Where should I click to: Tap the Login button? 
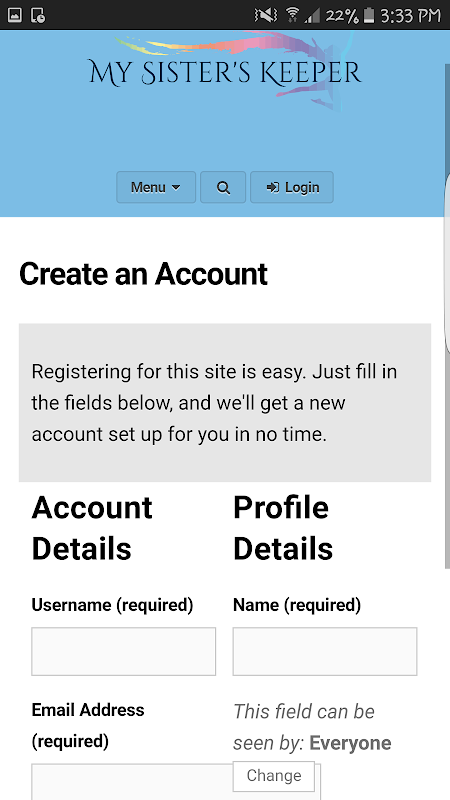292,187
